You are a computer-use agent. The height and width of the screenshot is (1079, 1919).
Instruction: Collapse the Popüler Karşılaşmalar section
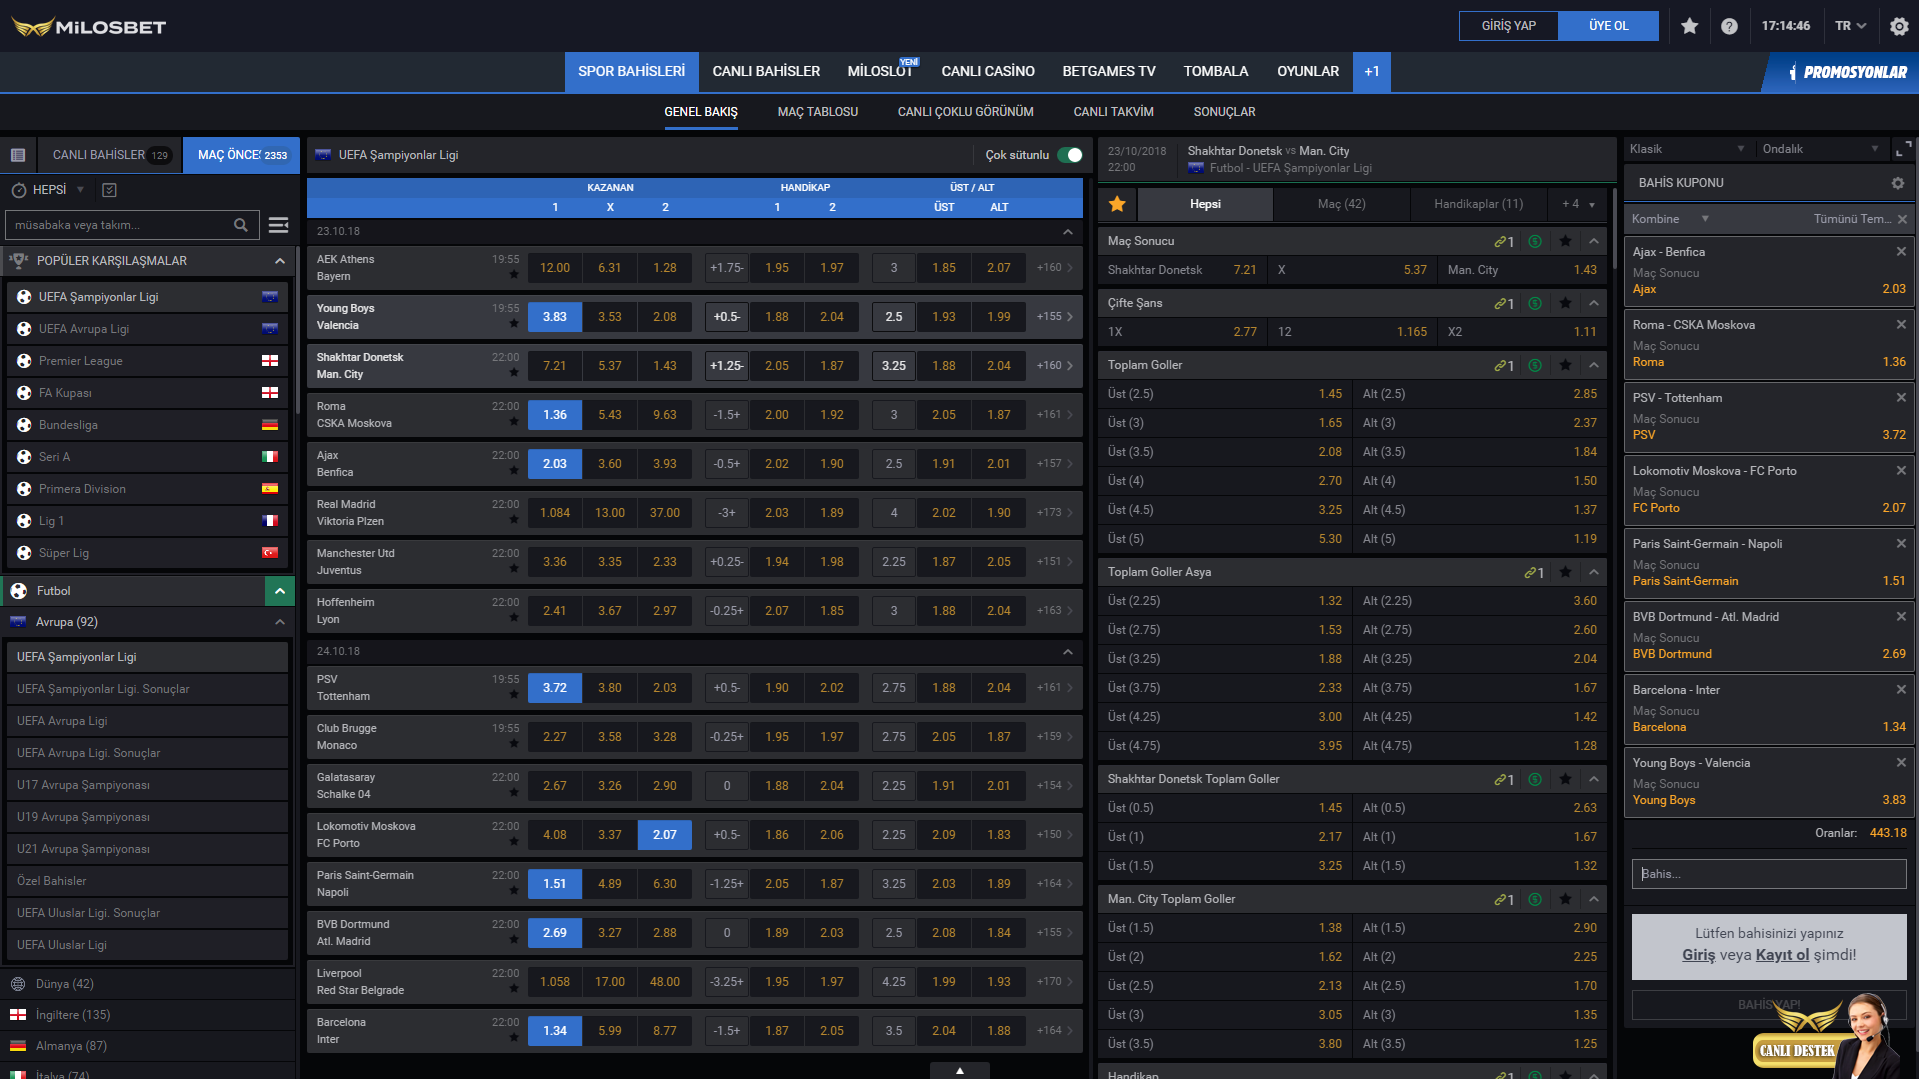[x=280, y=261]
